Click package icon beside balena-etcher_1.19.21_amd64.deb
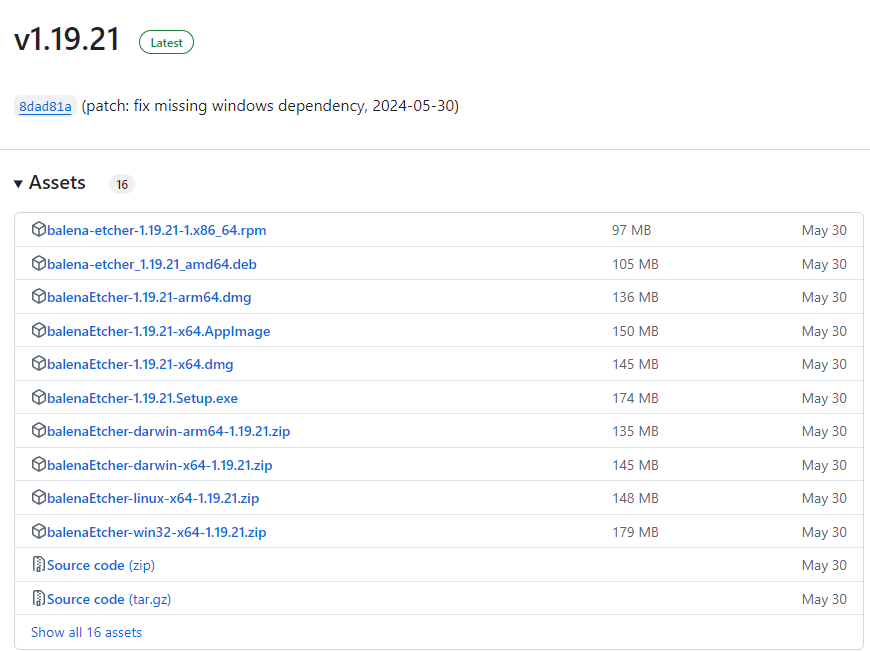 click(x=38, y=263)
